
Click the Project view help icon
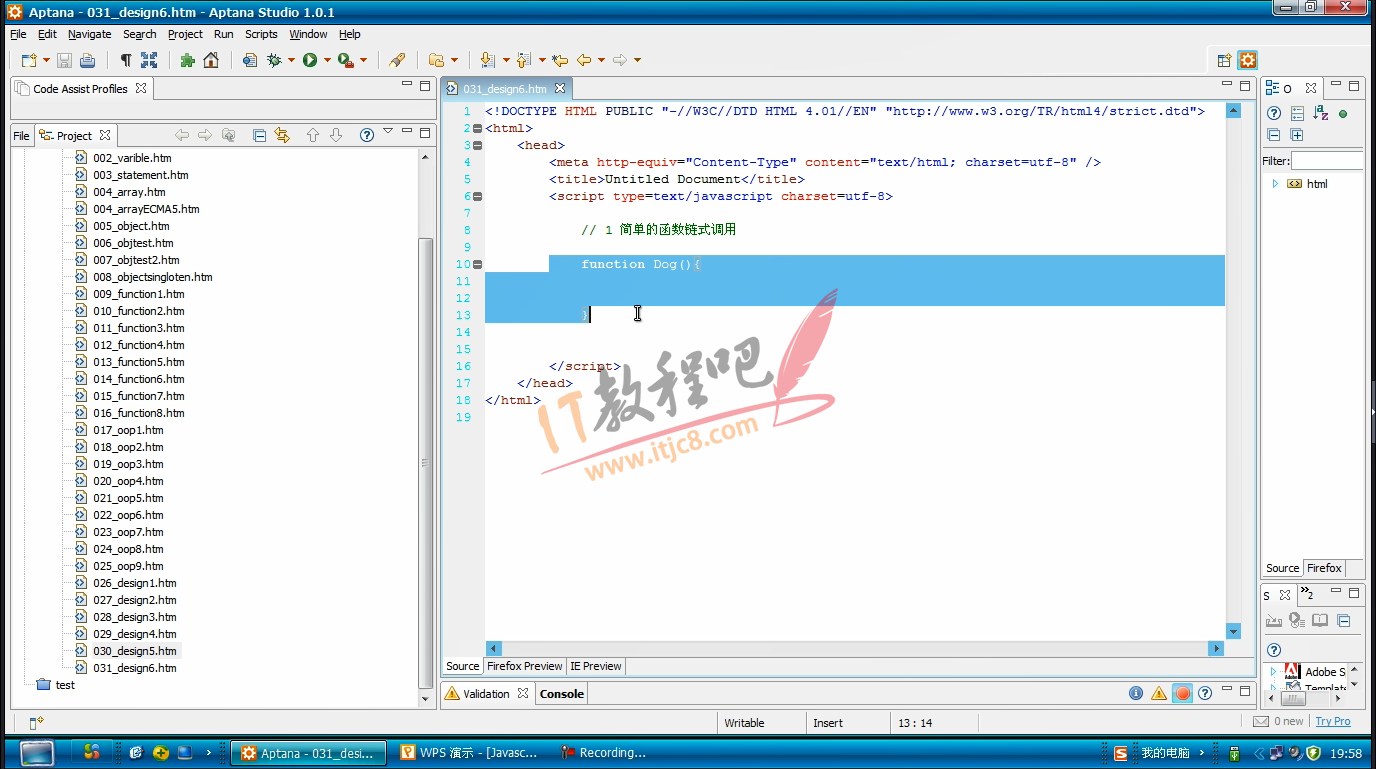(x=367, y=135)
